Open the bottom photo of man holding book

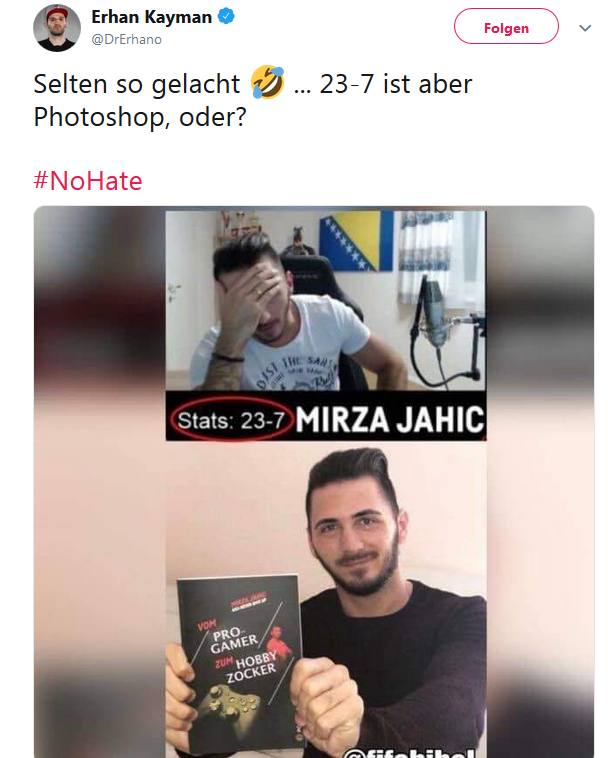(x=326, y=599)
